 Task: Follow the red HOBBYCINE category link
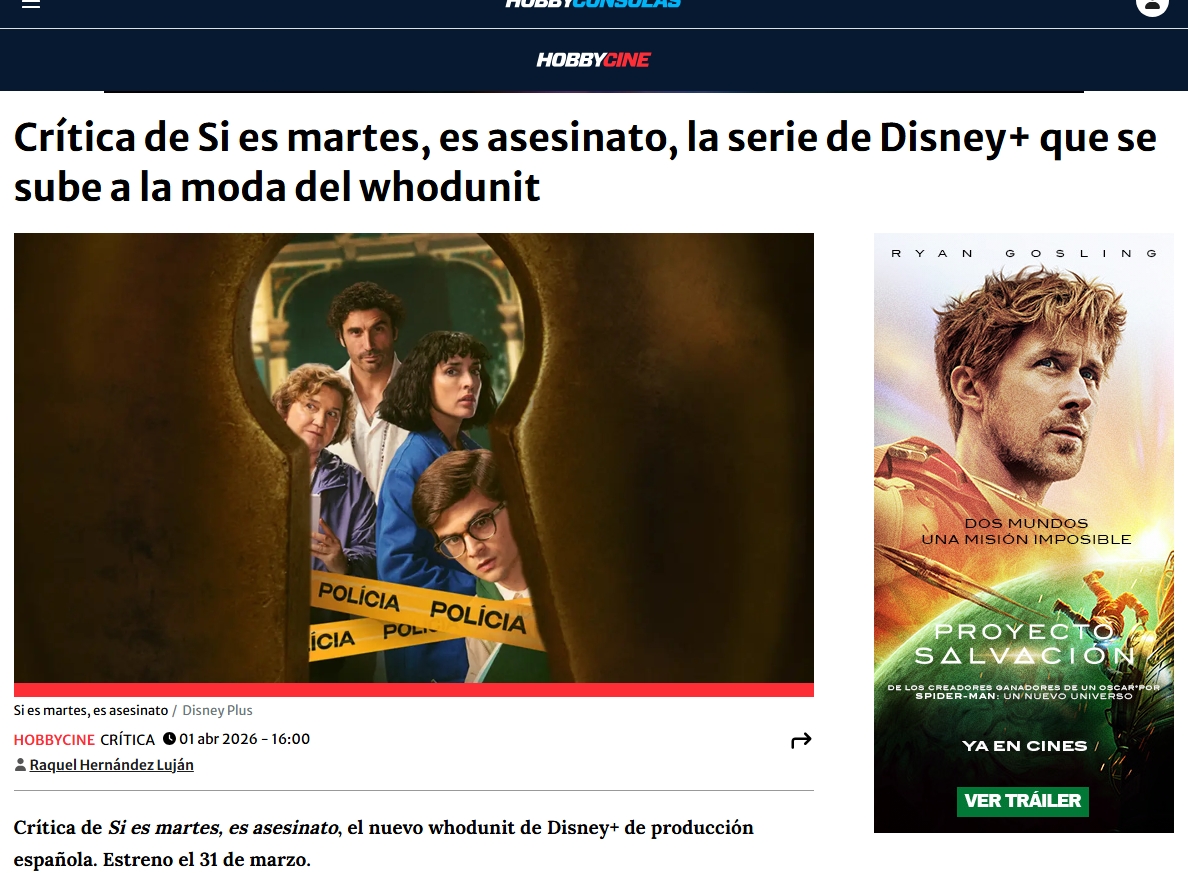tap(54, 740)
